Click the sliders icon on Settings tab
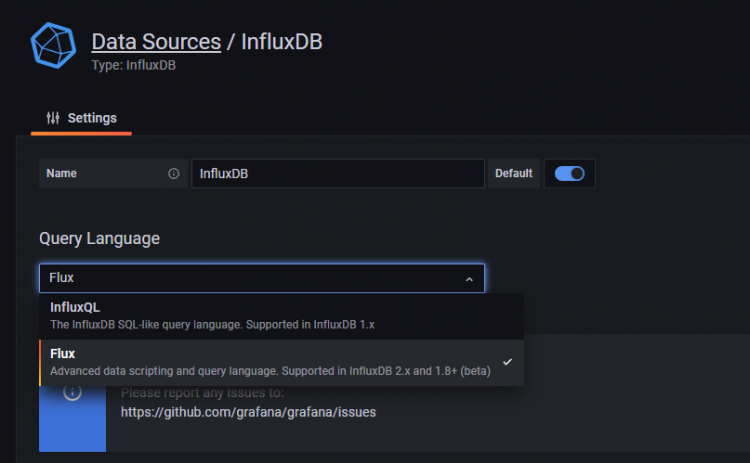The height and width of the screenshot is (463, 750). 53,118
